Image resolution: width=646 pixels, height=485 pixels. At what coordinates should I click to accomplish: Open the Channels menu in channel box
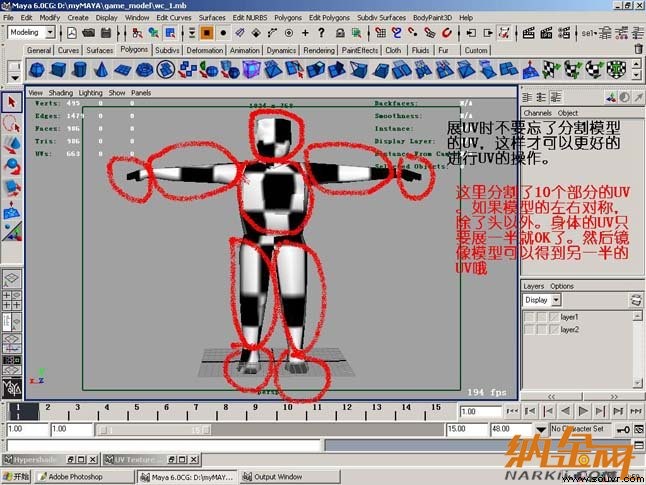(x=538, y=112)
